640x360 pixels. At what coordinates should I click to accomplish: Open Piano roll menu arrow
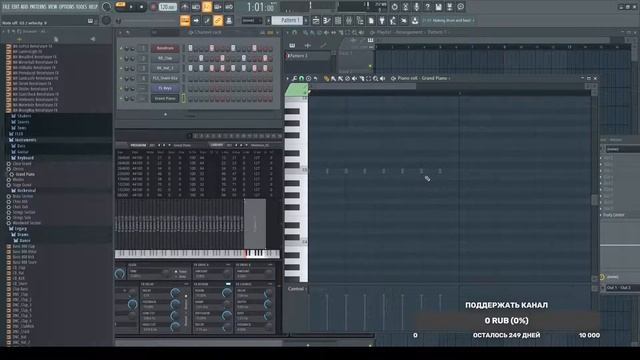coord(287,78)
